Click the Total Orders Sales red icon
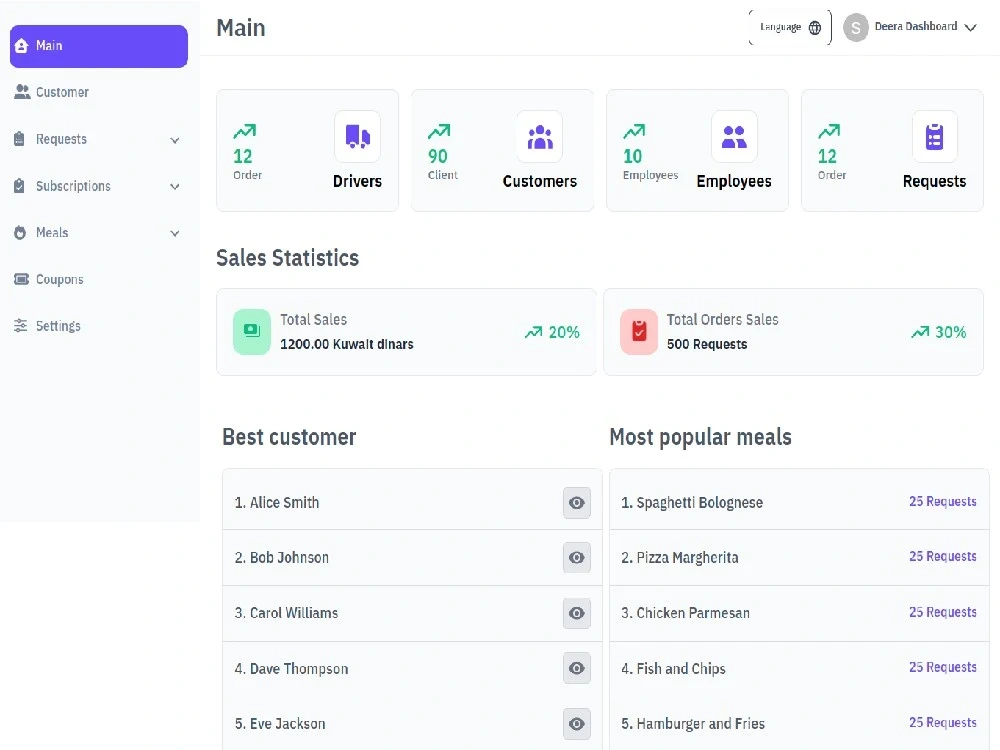The height and width of the screenshot is (750, 1000). click(x=638, y=331)
